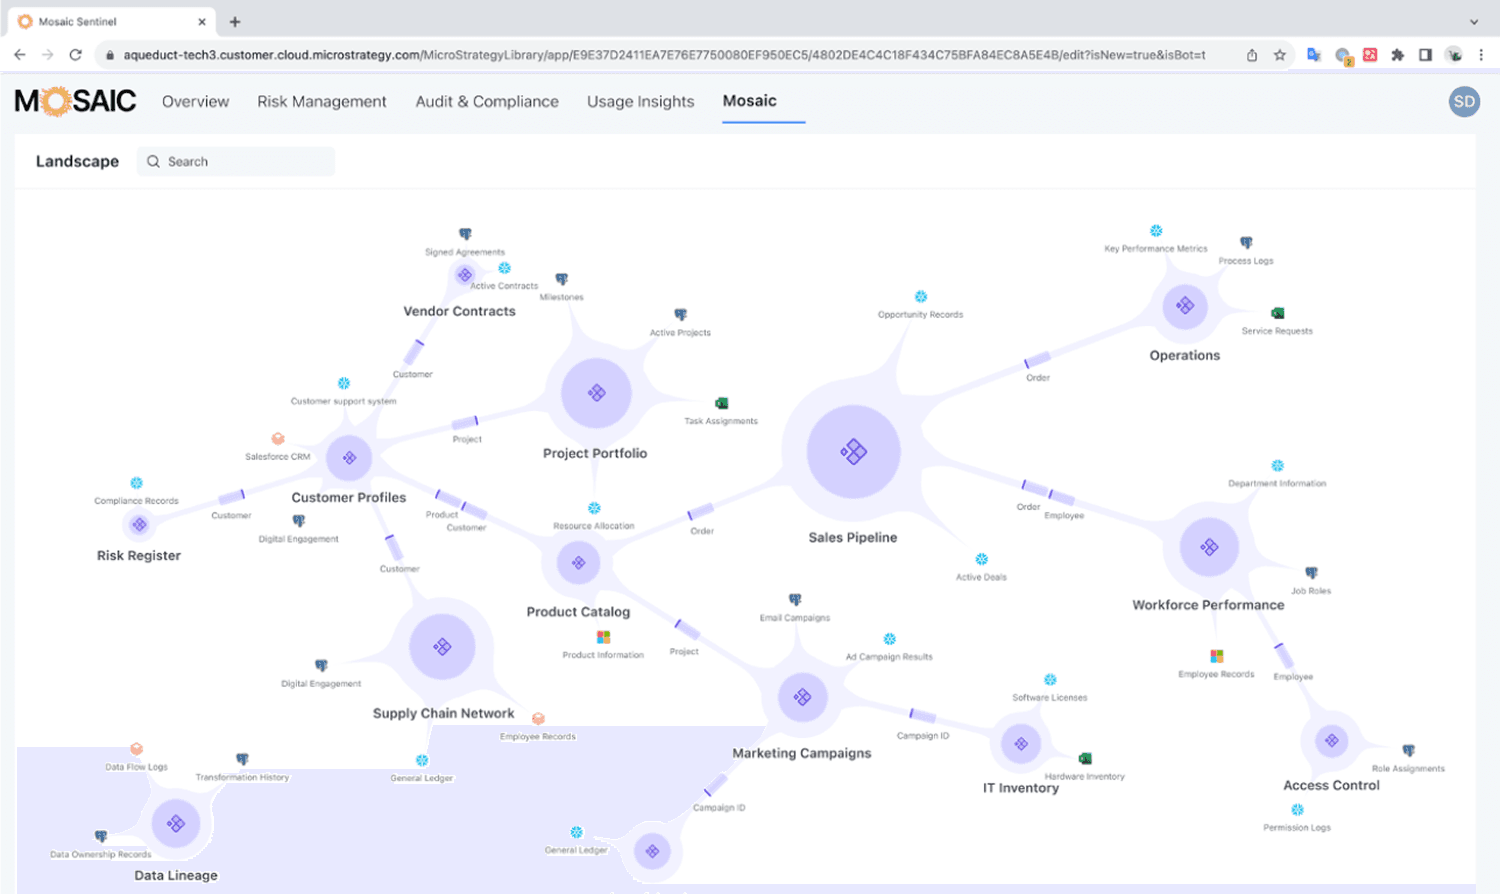Bookmark this page with the star
The height and width of the screenshot is (894, 1500).
coord(1280,55)
